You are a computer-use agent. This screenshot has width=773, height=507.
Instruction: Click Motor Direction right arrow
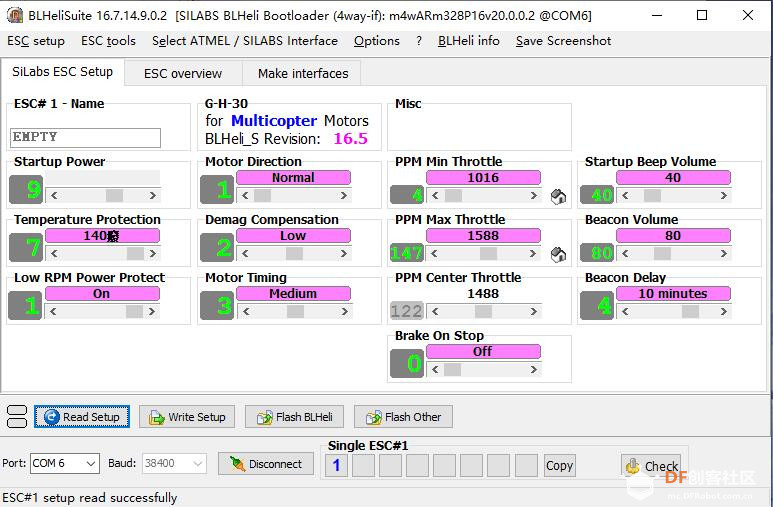344,196
